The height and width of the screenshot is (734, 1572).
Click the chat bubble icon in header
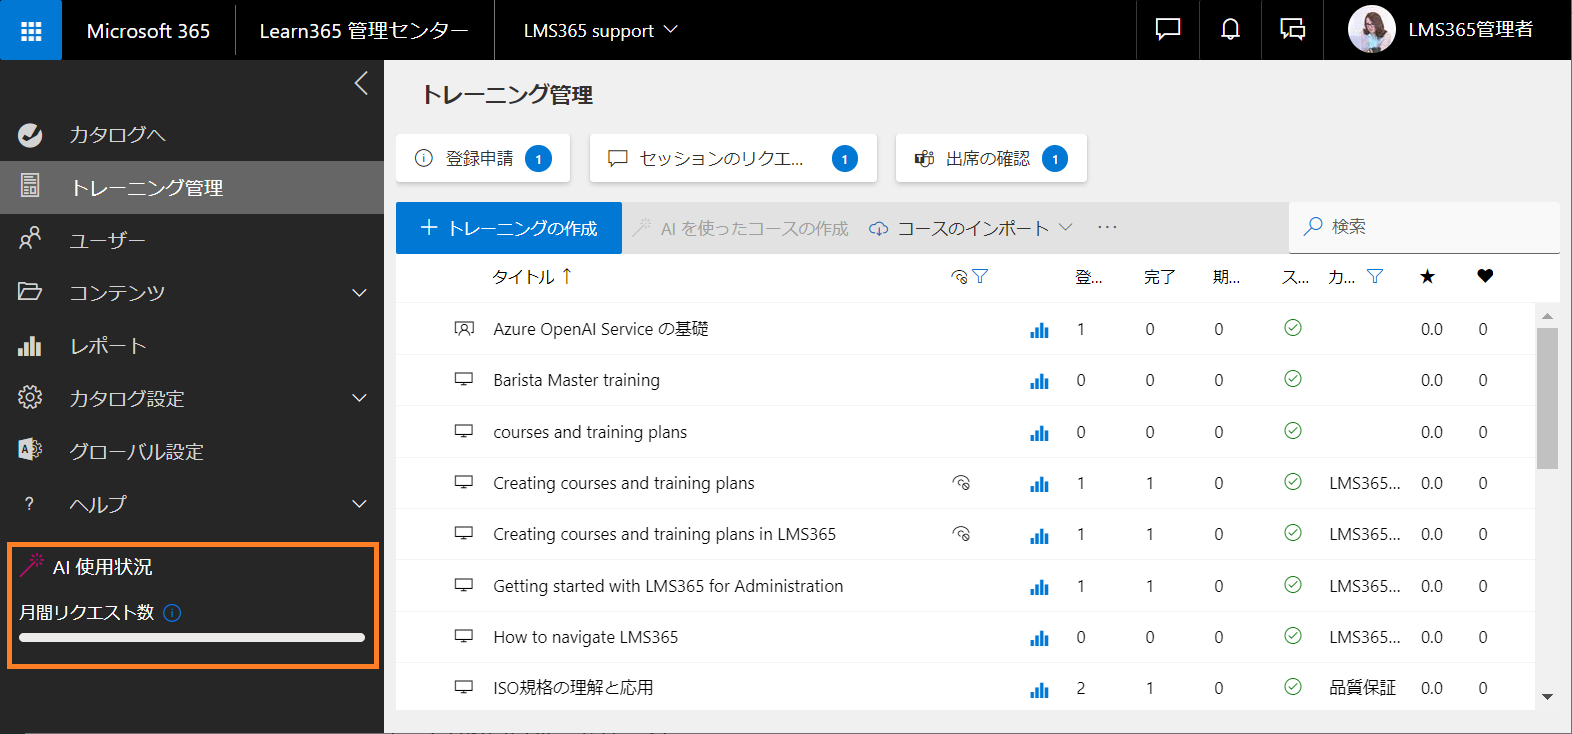pyautogui.click(x=1168, y=30)
